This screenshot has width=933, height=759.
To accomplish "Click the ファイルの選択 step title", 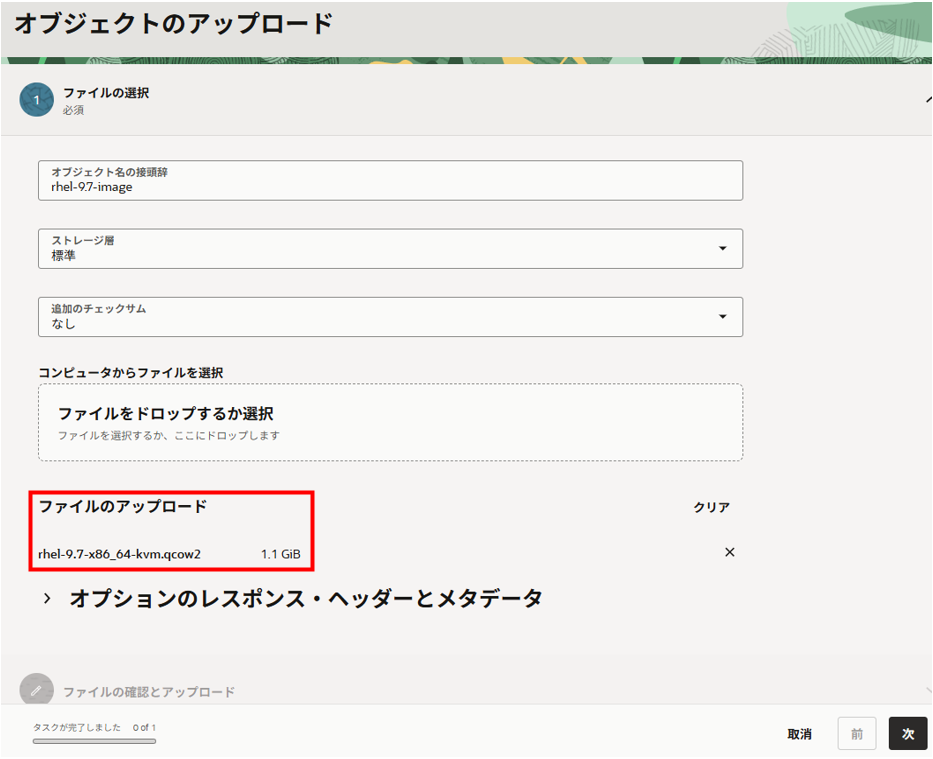I will [x=106, y=93].
